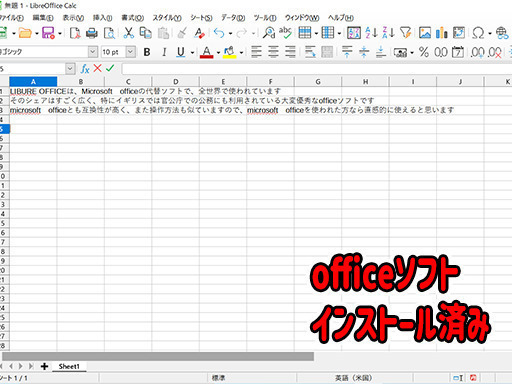Open the 書式(O) menu

tap(132, 18)
